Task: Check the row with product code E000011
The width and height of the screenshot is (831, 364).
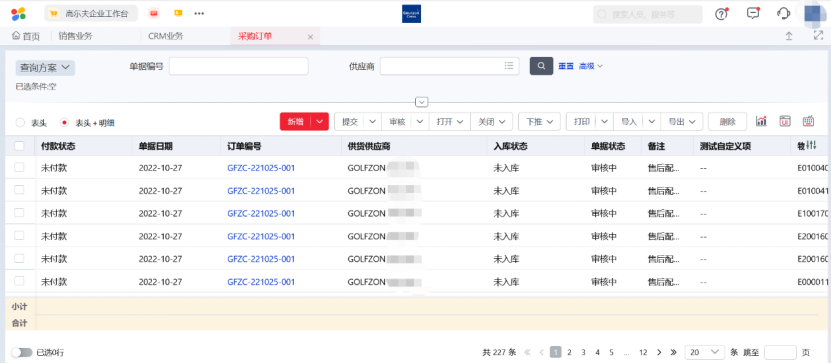Action: 19,281
